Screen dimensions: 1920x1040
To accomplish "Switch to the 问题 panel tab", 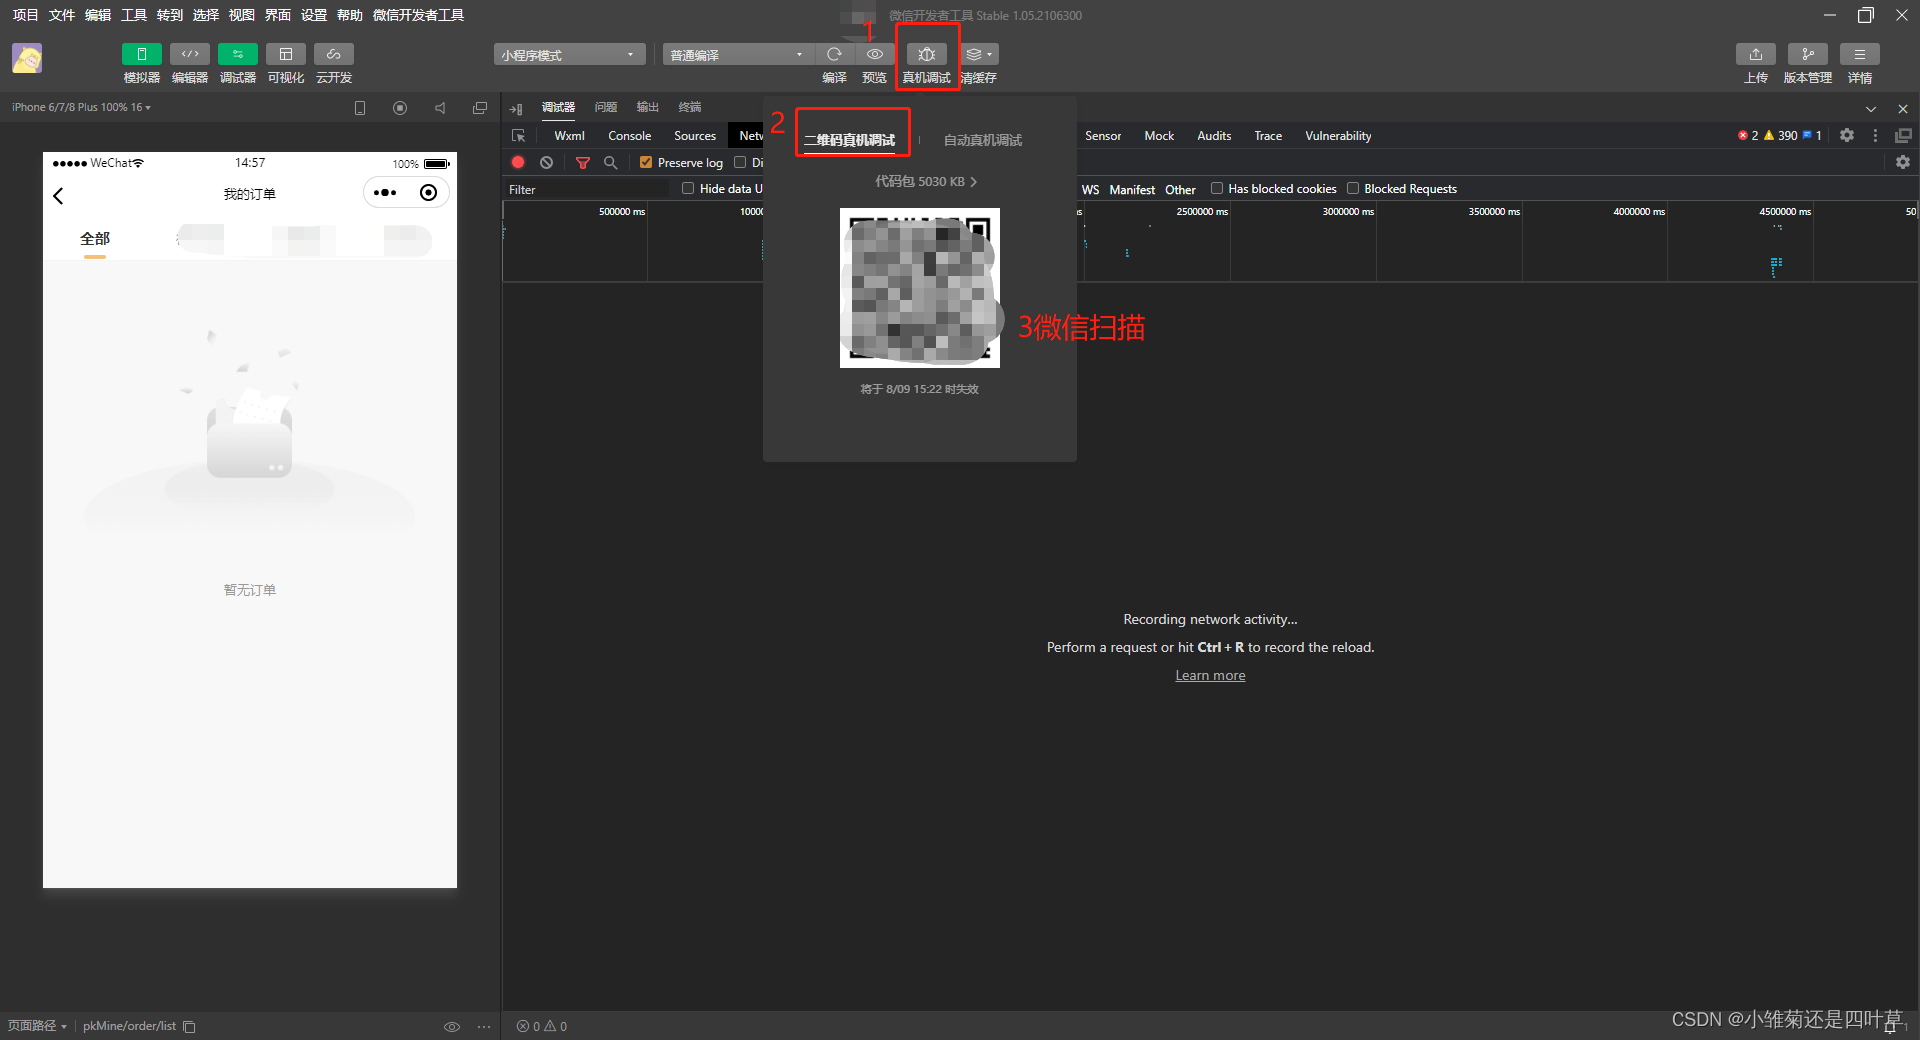I will point(606,107).
